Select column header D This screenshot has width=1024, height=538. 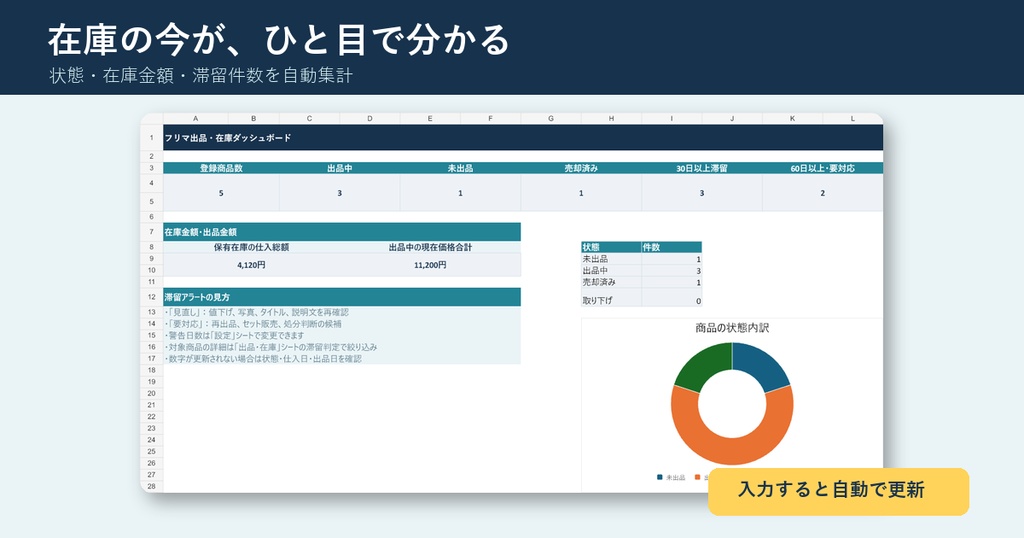tap(370, 118)
